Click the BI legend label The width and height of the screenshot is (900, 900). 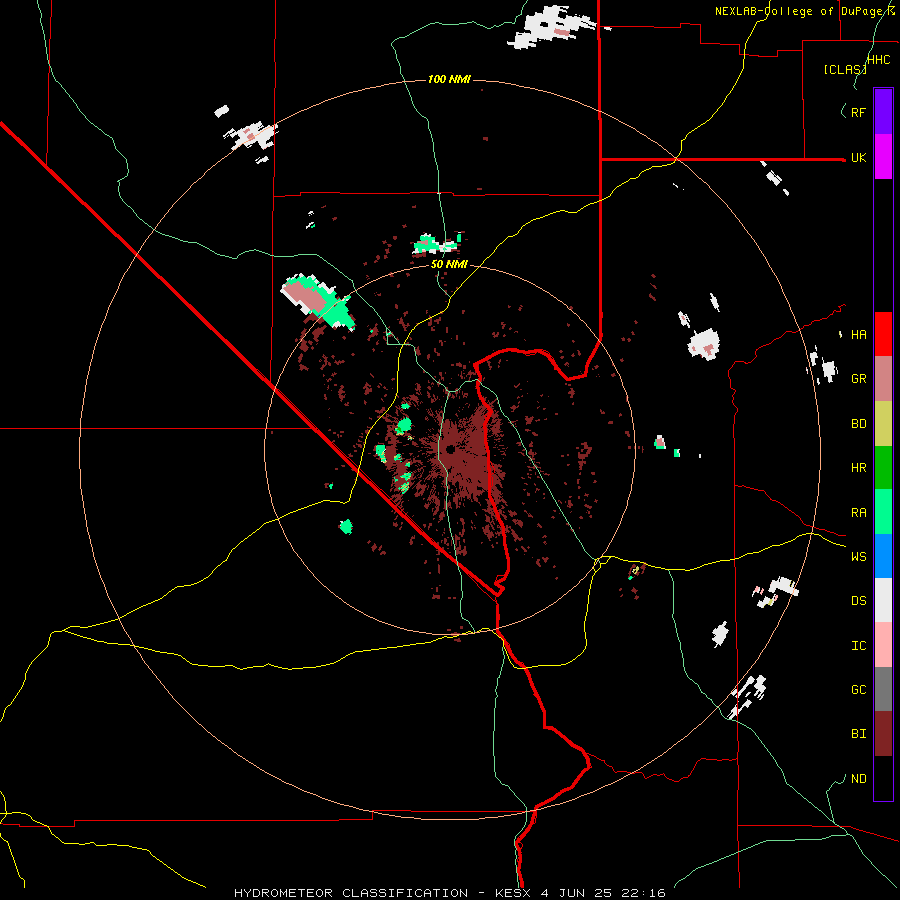858,734
